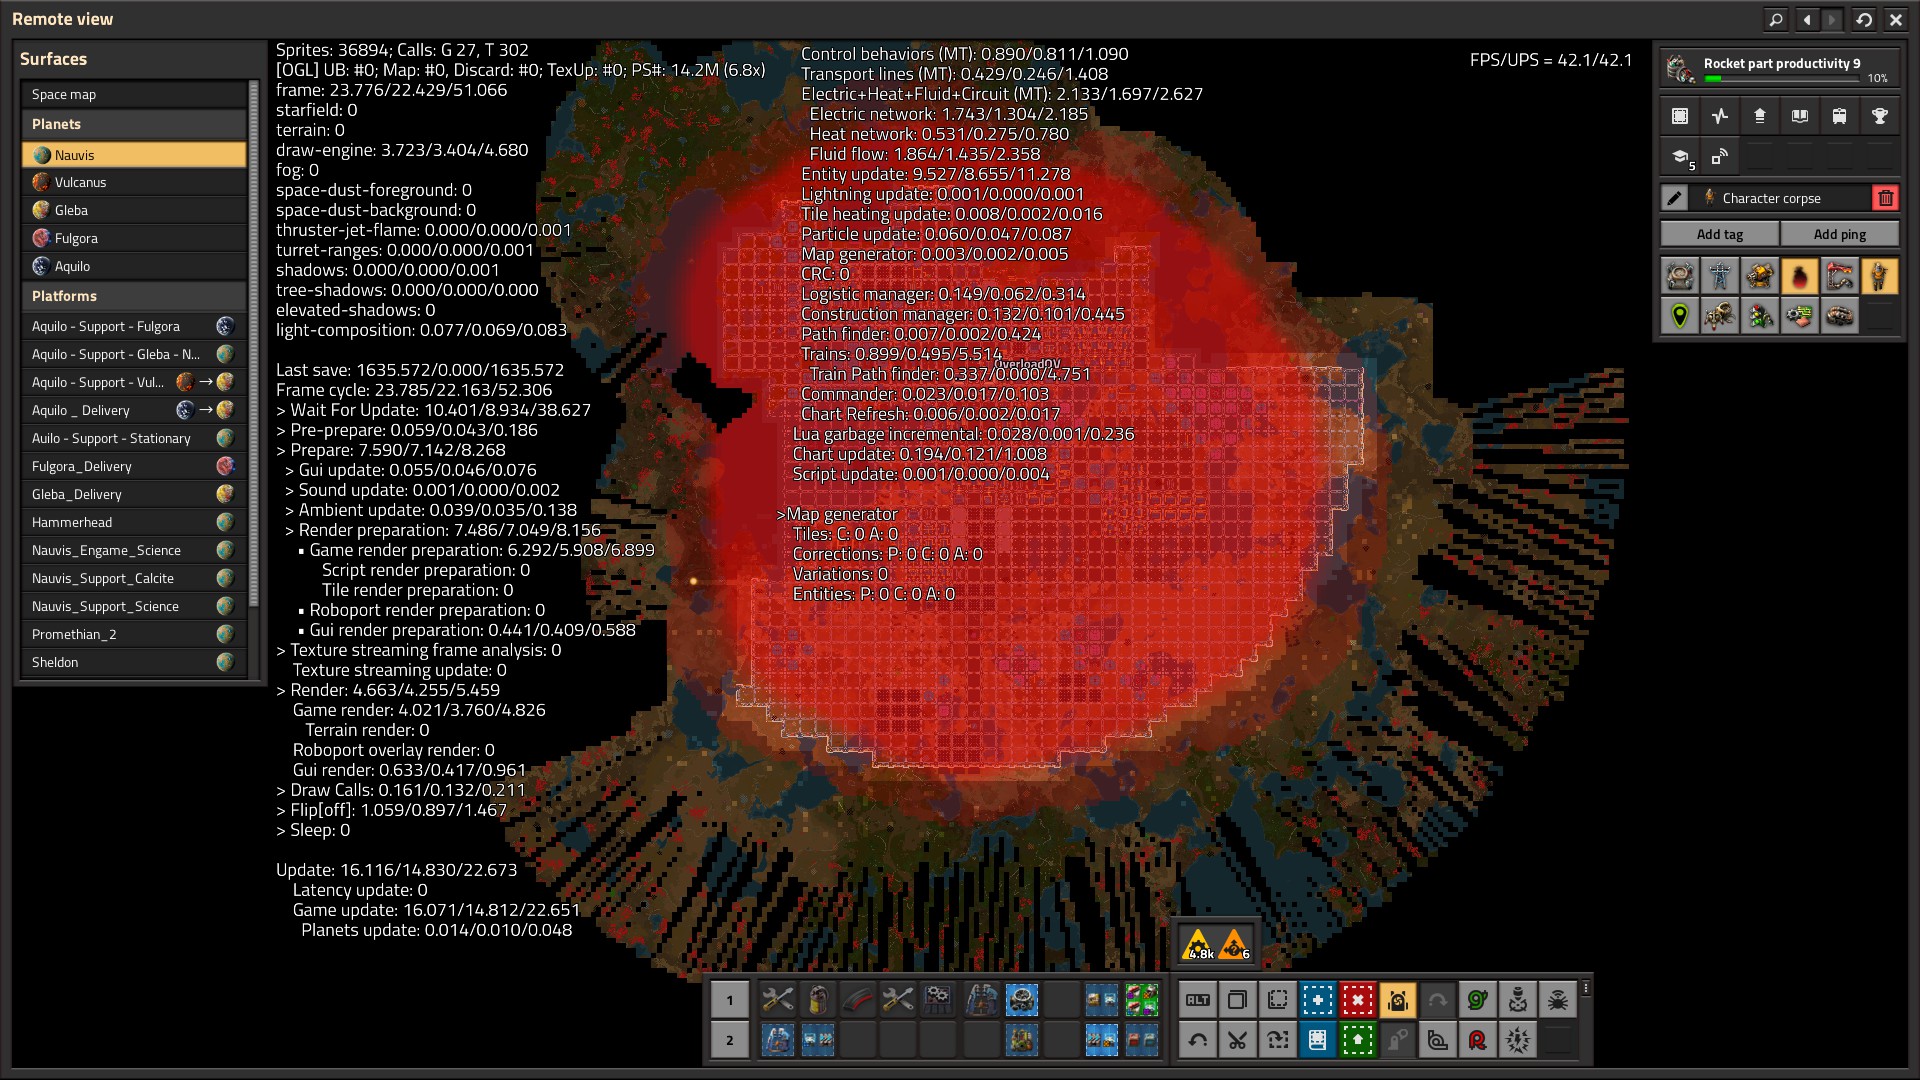Select the Fulgora planet surface
The image size is (1920, 1080).
point(134,238)
